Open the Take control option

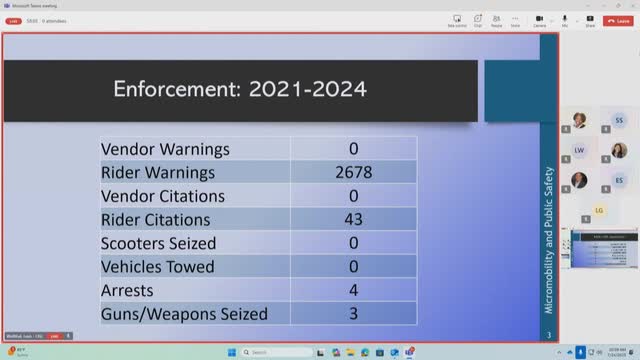pyautogui.click(x=457, y=21)
